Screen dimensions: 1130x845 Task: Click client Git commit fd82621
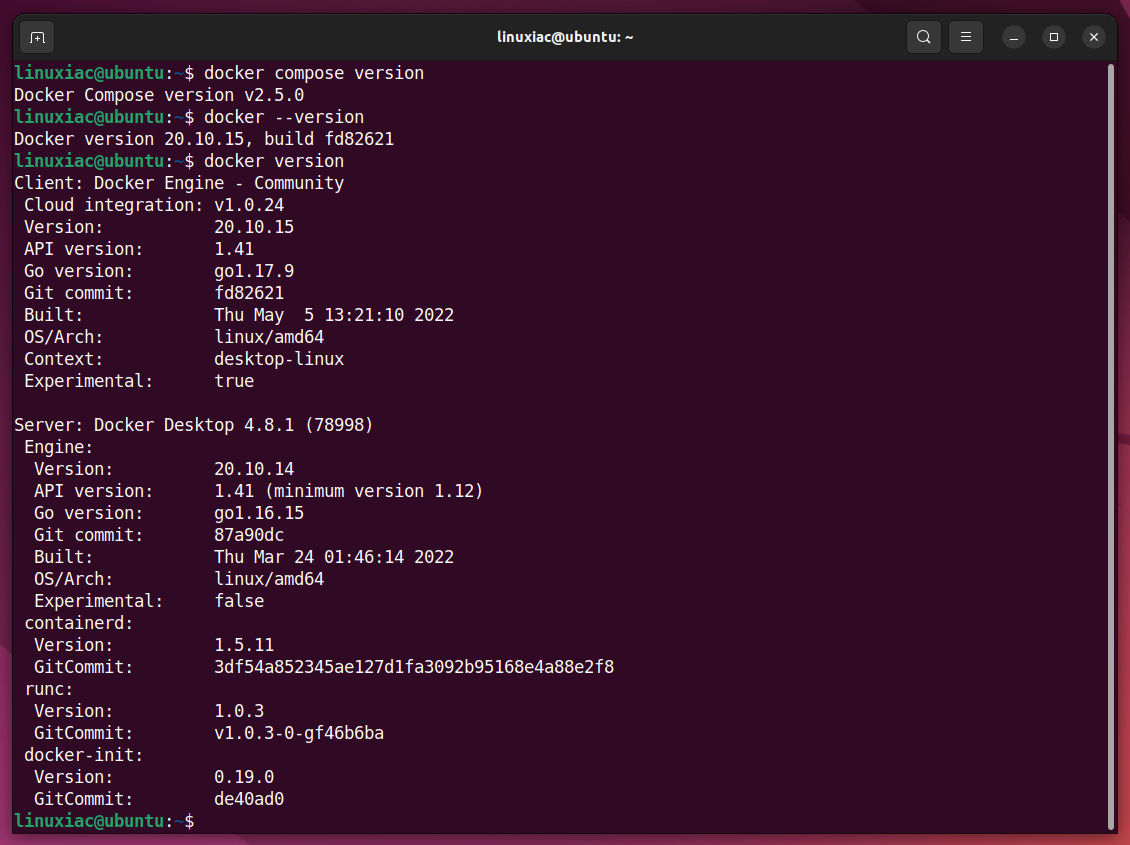[x=249, y=293]
